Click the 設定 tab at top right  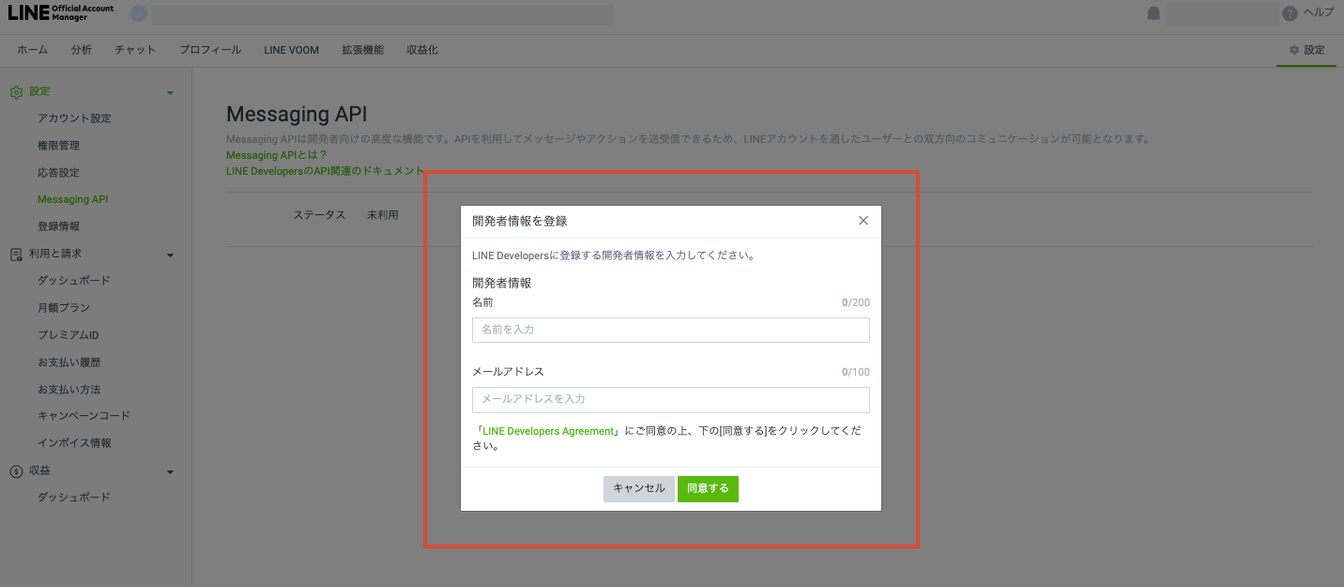[x=1306, y=50]
